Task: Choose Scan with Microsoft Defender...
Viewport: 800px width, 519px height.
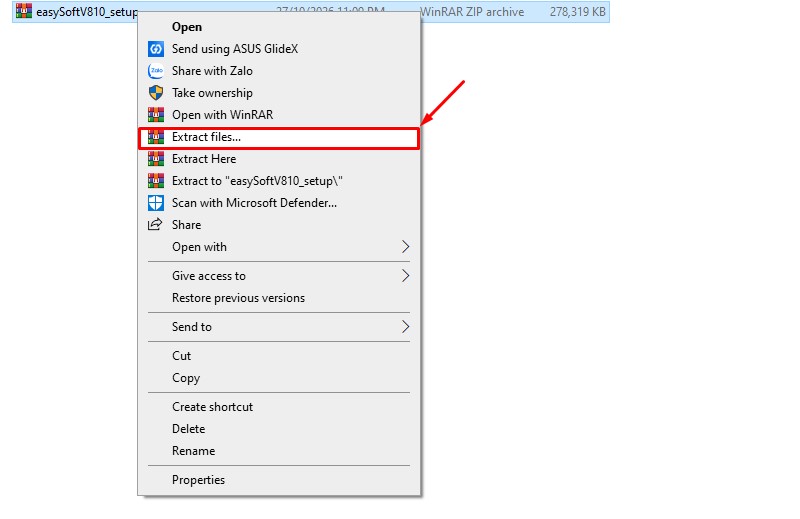Action: coord(279,203)
